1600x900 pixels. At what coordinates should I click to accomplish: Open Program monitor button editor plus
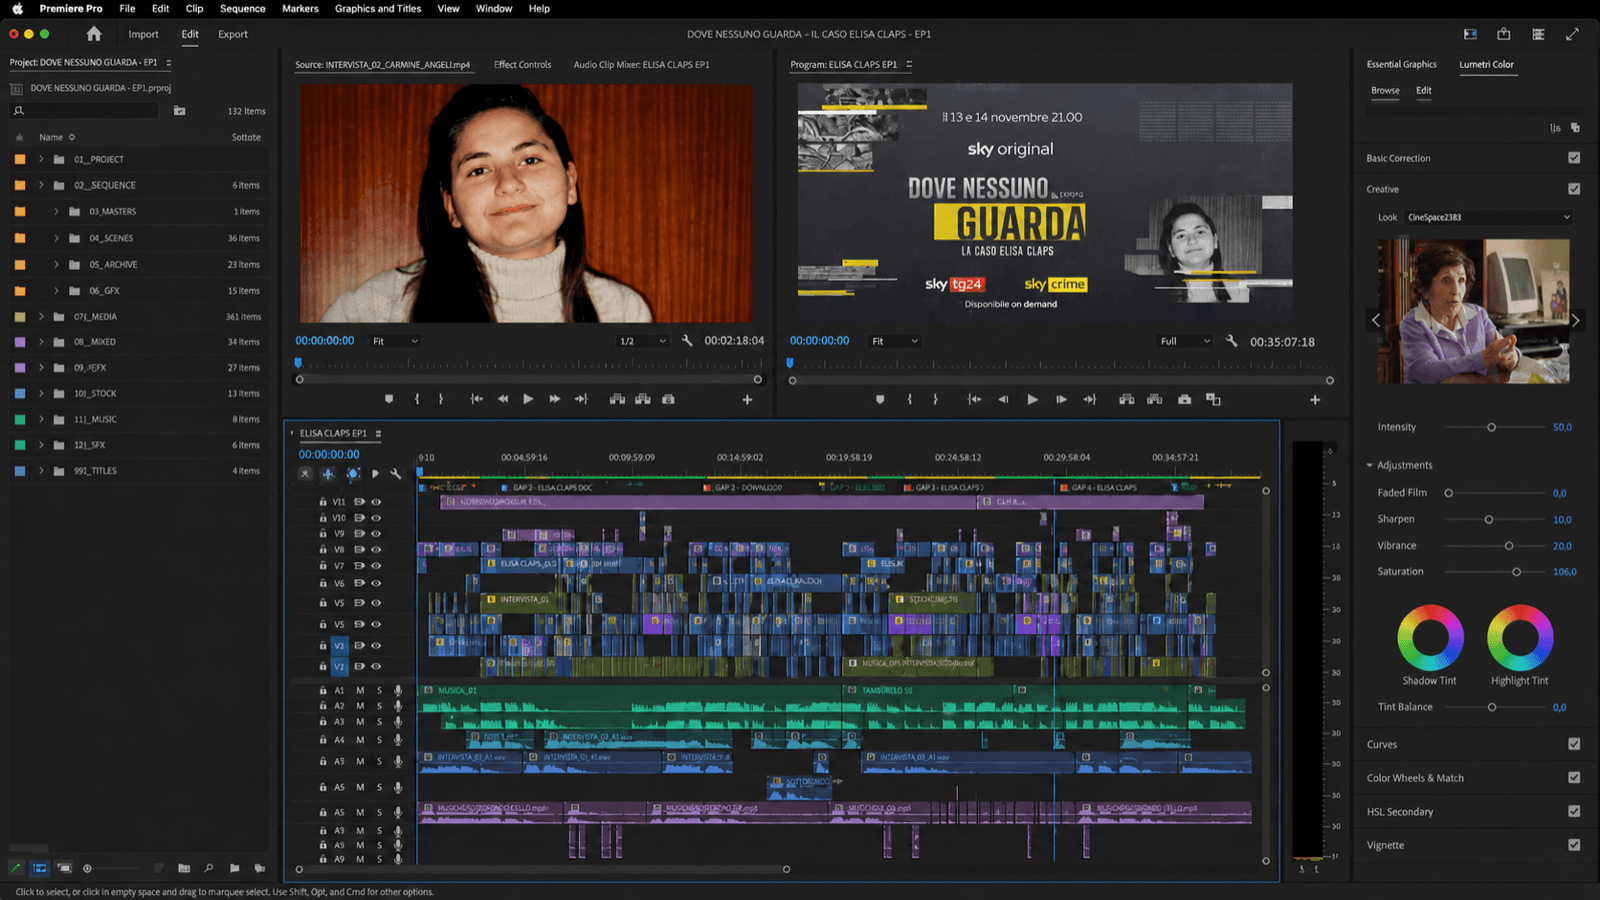[x=1315, y=399]
